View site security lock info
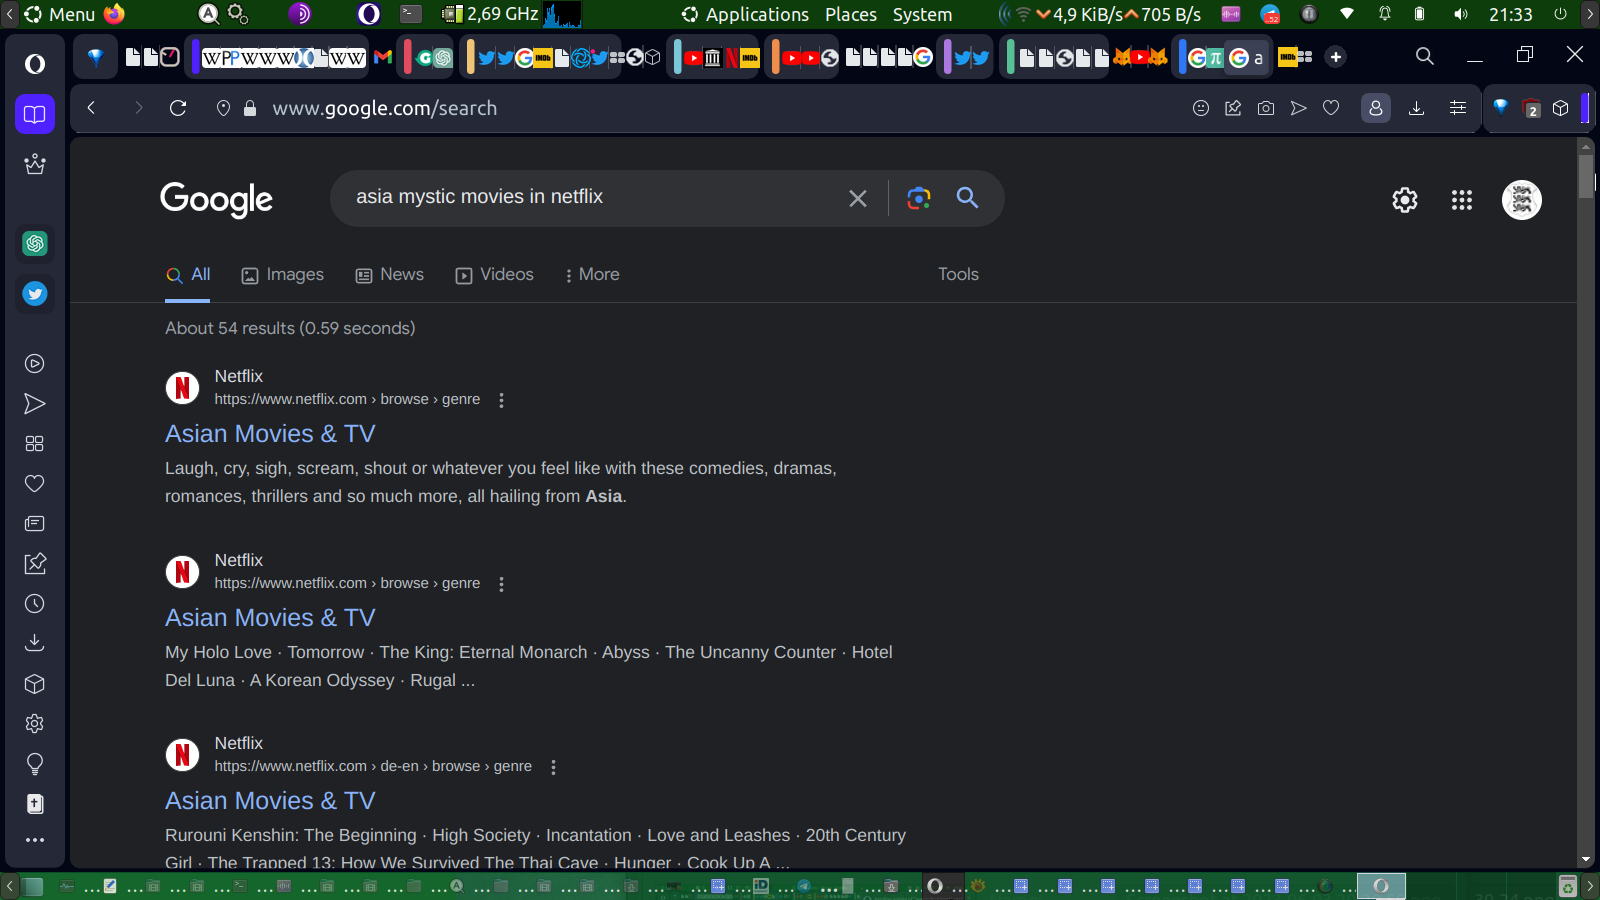The image size is (1600, 900). tap(250, 108)
